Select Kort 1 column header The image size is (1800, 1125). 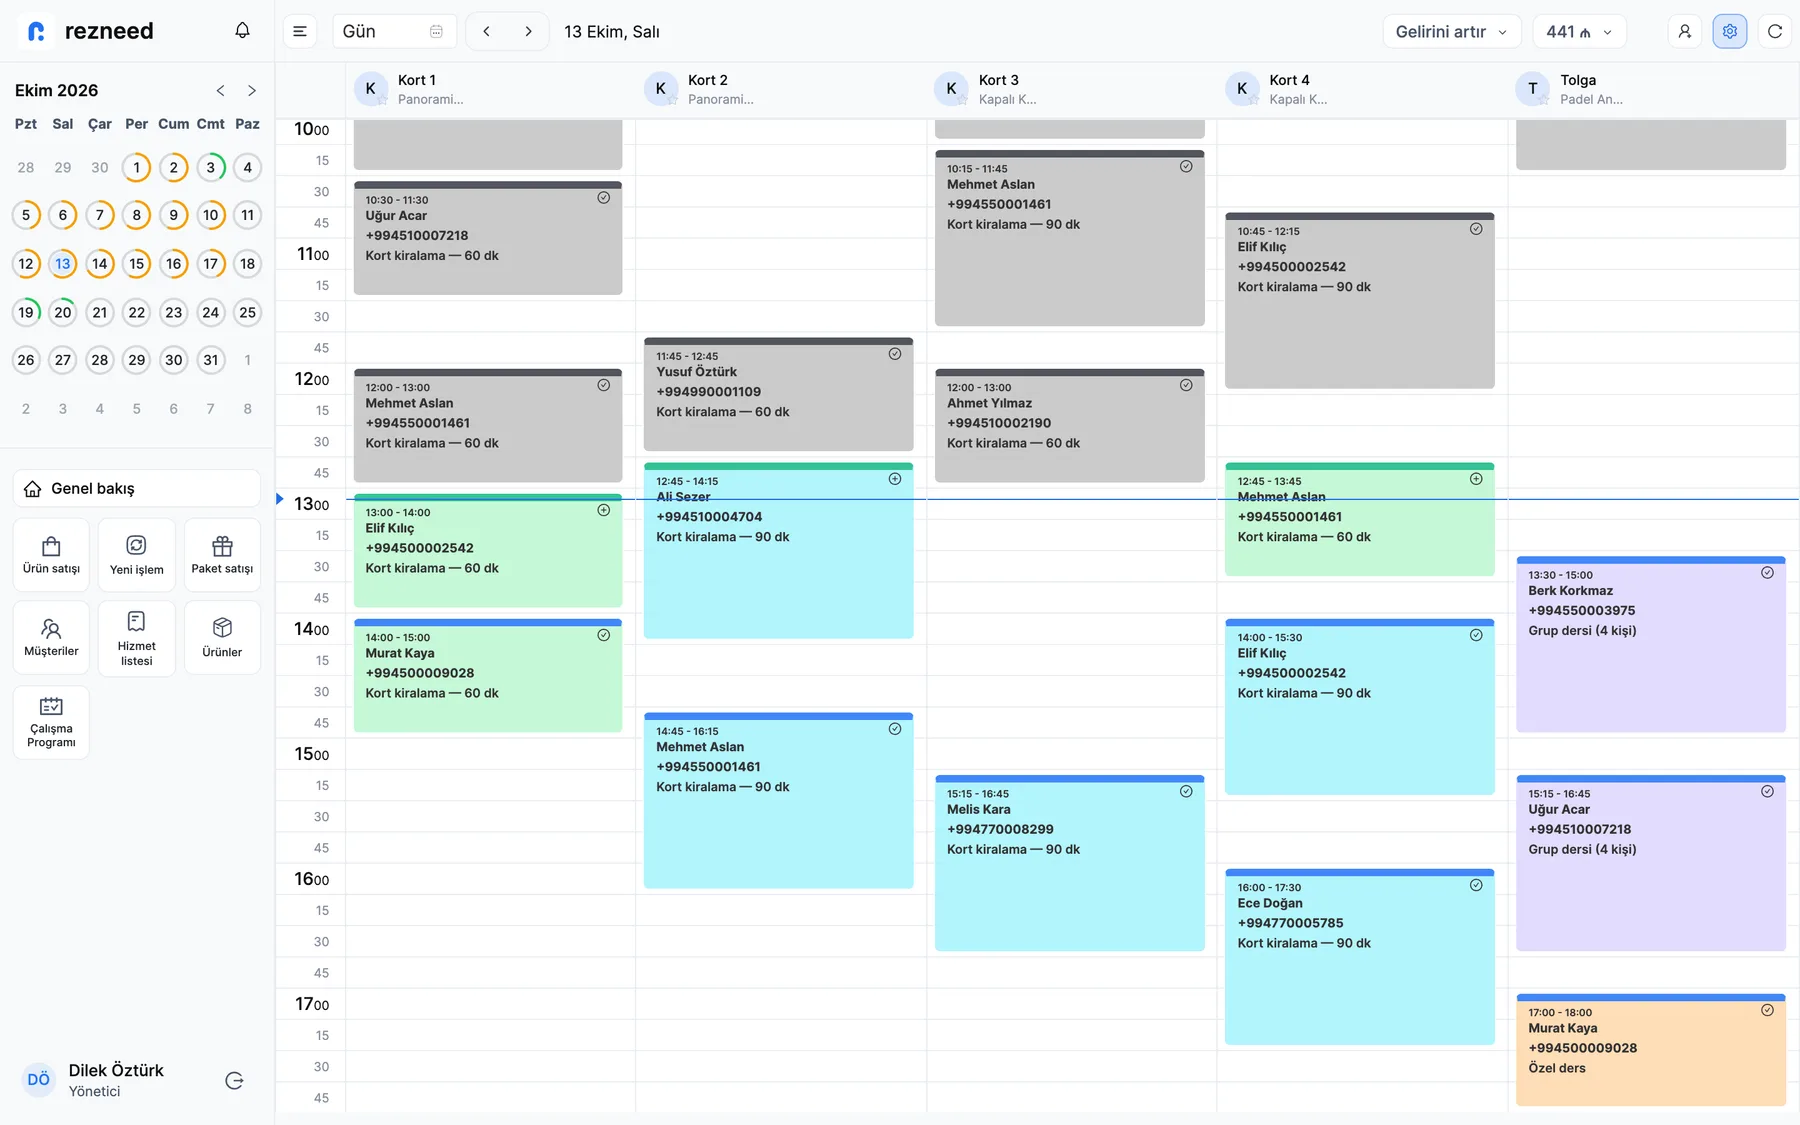[490, 89]
